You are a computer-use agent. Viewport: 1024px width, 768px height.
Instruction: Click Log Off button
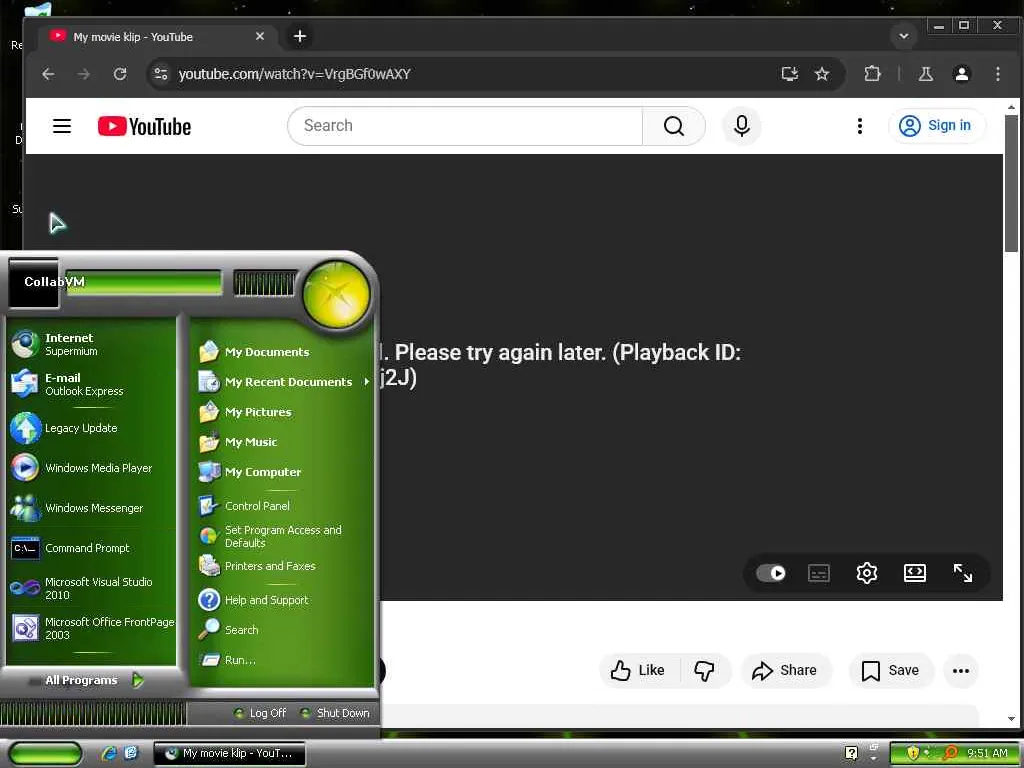pyautogui.click(x=260, y=713)
